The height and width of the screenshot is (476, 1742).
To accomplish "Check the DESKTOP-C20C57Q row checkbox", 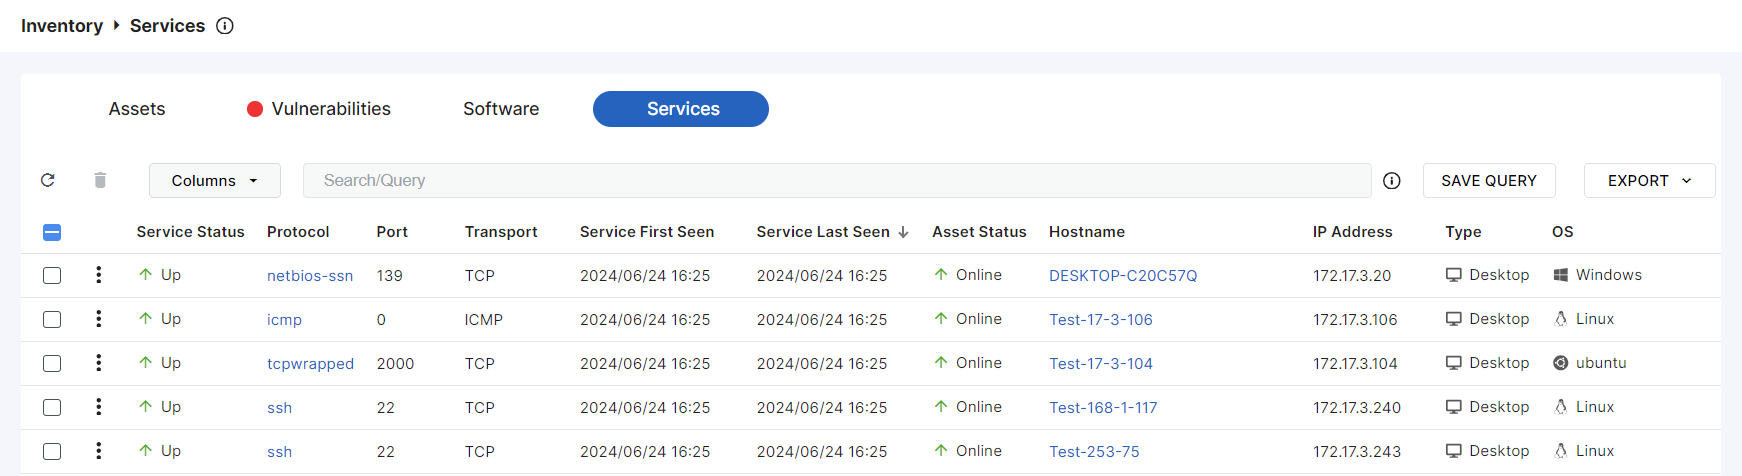I will click(x=52, y=275).
